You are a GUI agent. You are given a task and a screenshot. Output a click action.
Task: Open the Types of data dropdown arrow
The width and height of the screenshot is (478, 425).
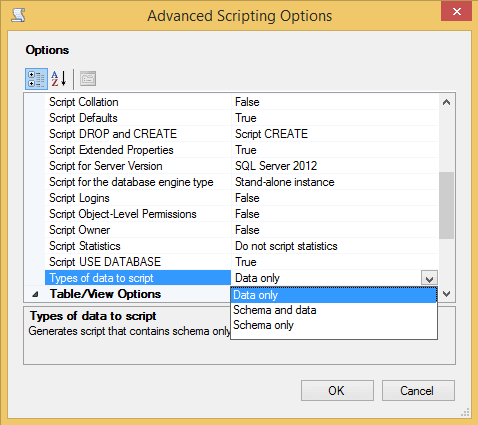click(x=429, y=278)
